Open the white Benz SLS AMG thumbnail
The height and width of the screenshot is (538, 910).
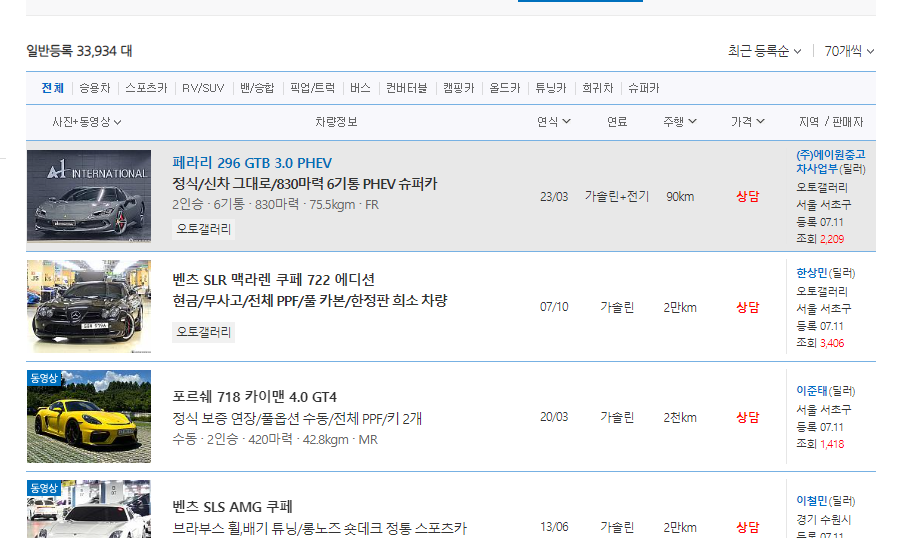pyautogui.click(x=89, y=509)
